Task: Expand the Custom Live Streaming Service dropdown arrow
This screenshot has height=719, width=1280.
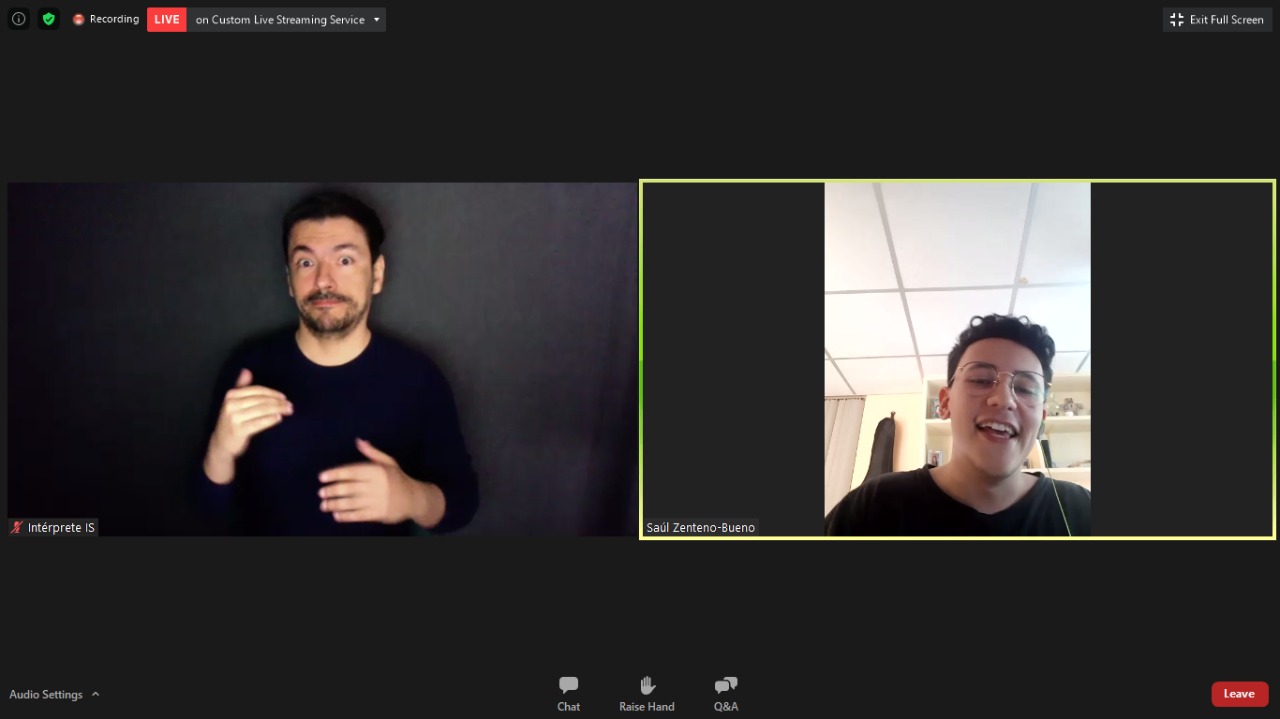Action: click(x=377, y=19)
